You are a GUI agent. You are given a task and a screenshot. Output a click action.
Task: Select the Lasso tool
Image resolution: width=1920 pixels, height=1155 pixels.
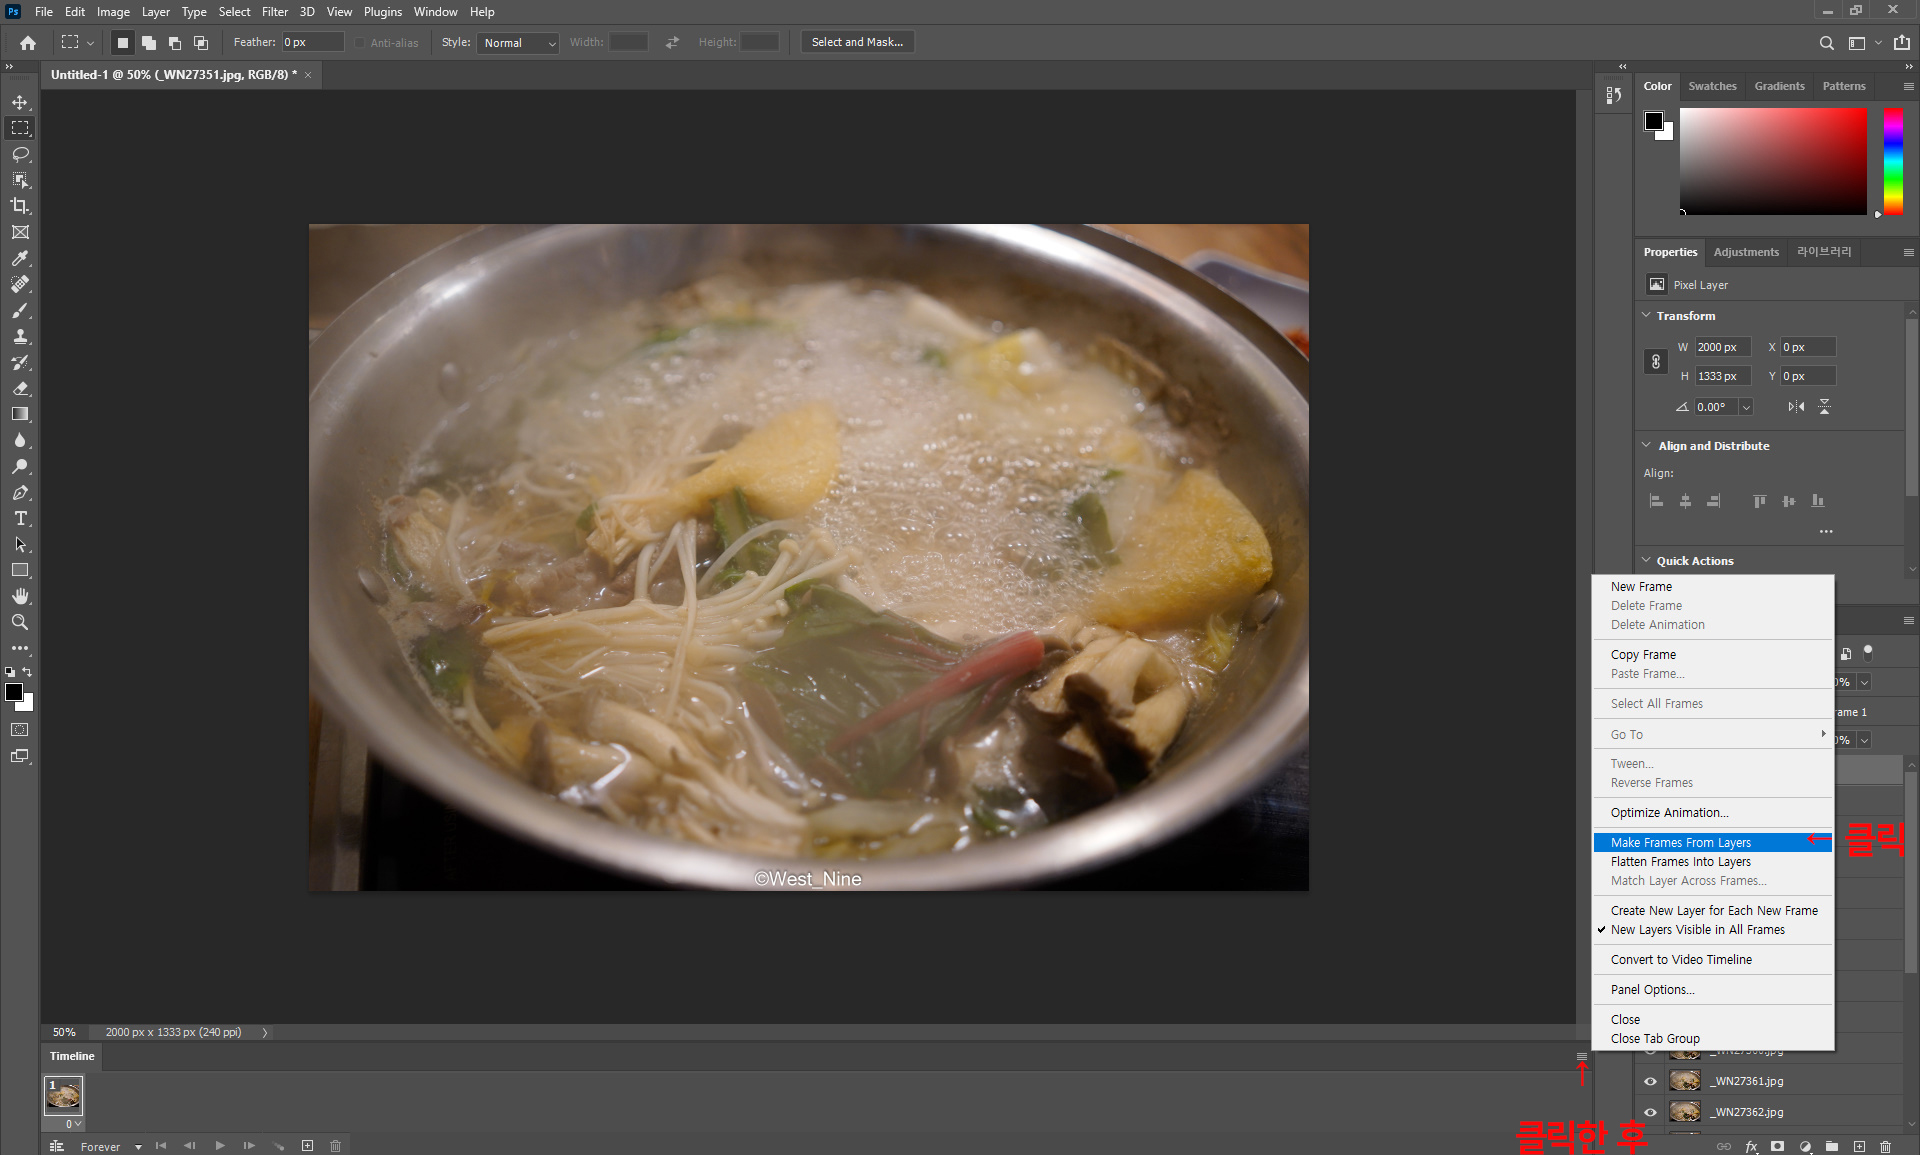20,154
